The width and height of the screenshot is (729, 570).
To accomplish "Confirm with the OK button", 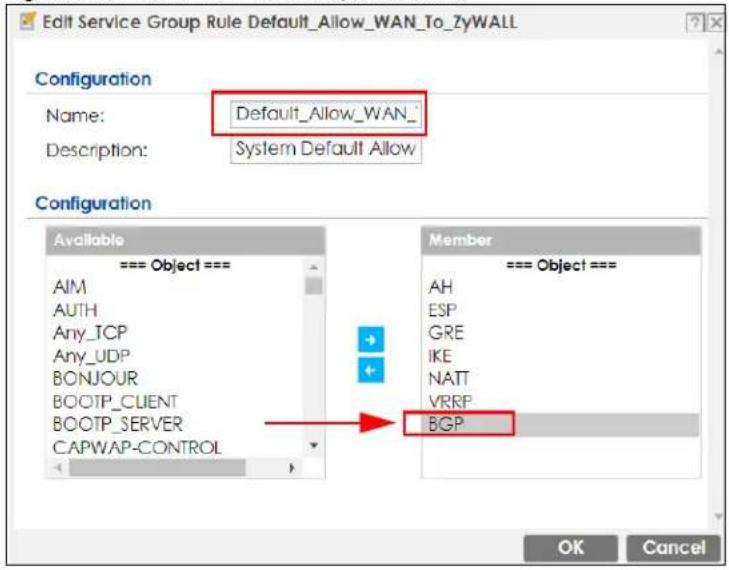I will pyautogui.click(x=570, y=548).
